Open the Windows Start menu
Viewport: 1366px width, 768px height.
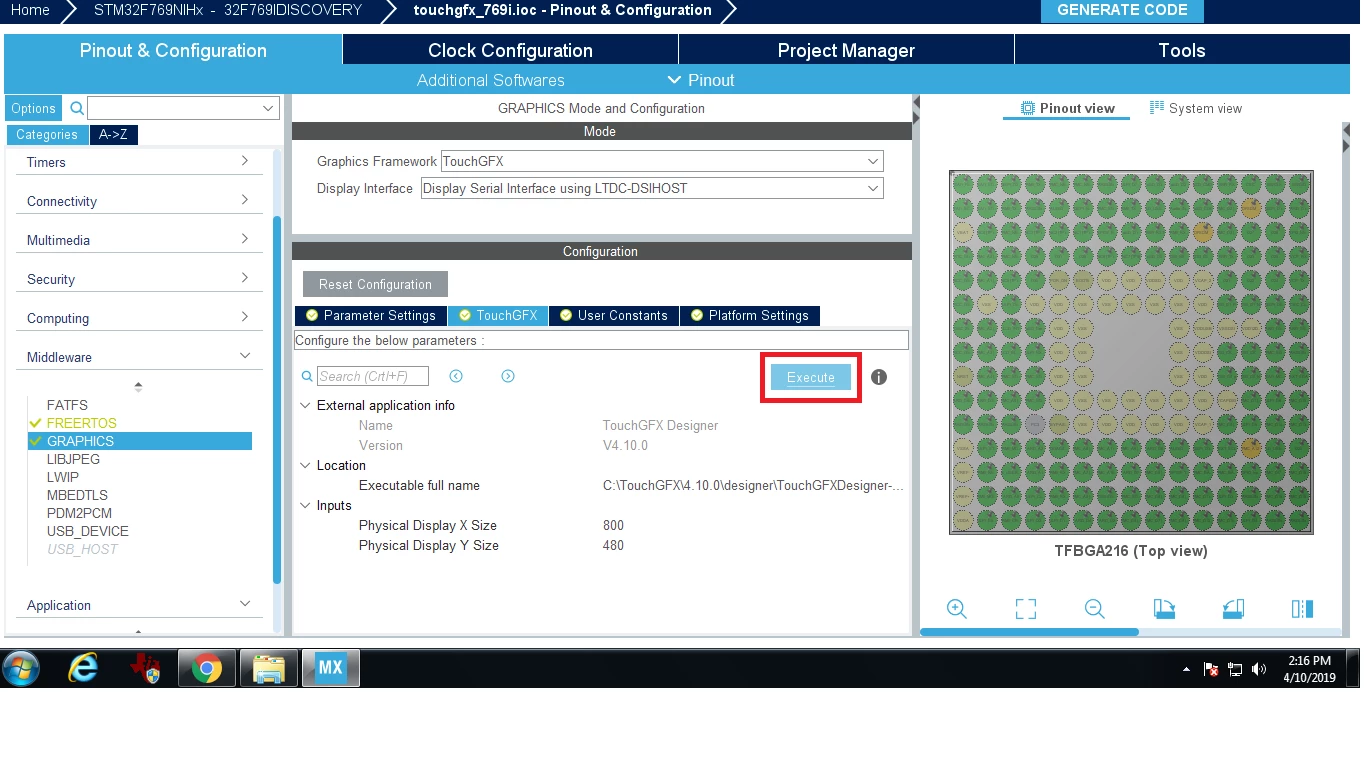pyautogui.click(x=20, y=669)
